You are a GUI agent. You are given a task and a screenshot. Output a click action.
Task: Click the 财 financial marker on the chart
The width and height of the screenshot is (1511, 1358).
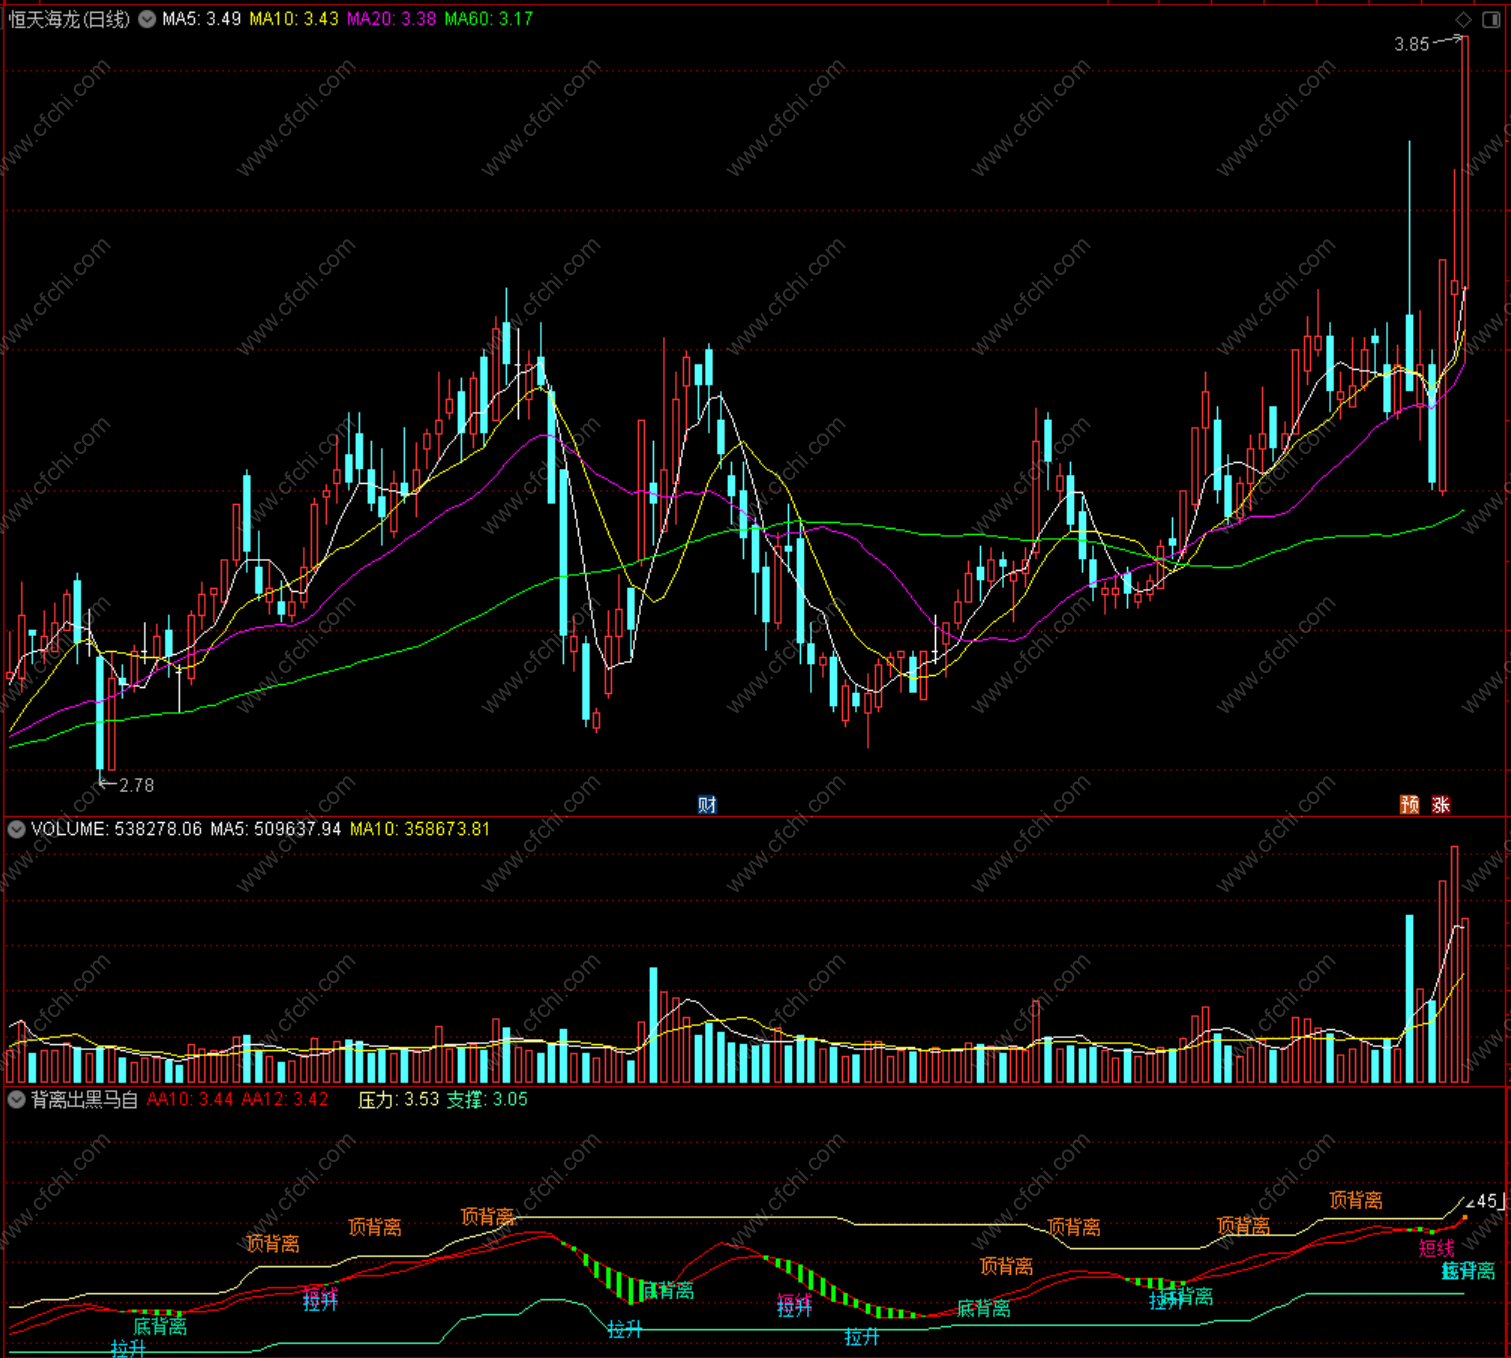707,805
